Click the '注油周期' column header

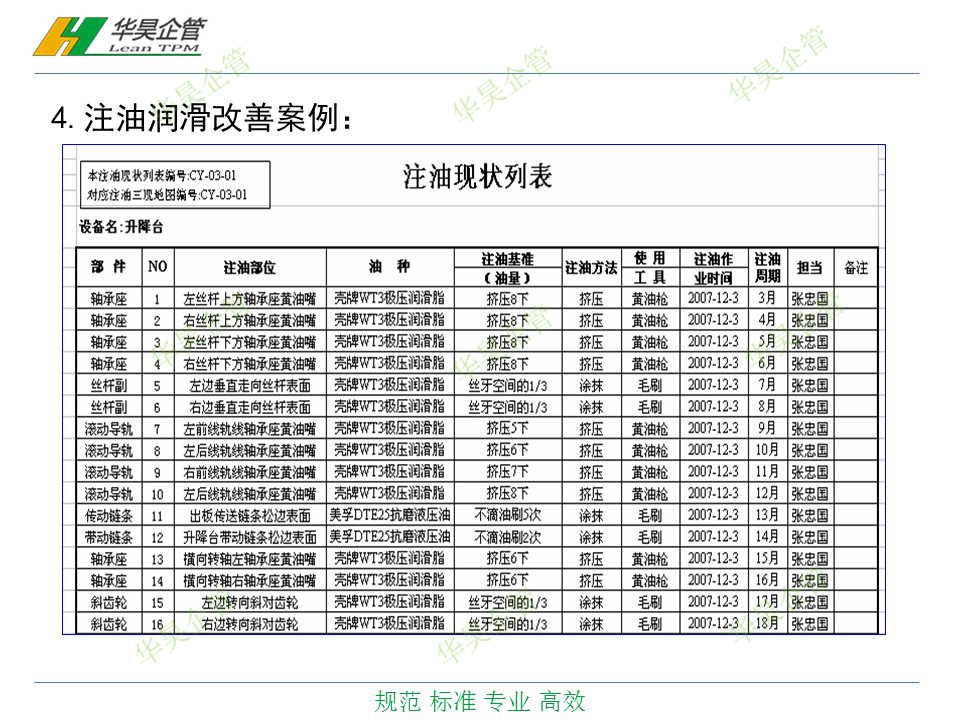tap(767, 268)
